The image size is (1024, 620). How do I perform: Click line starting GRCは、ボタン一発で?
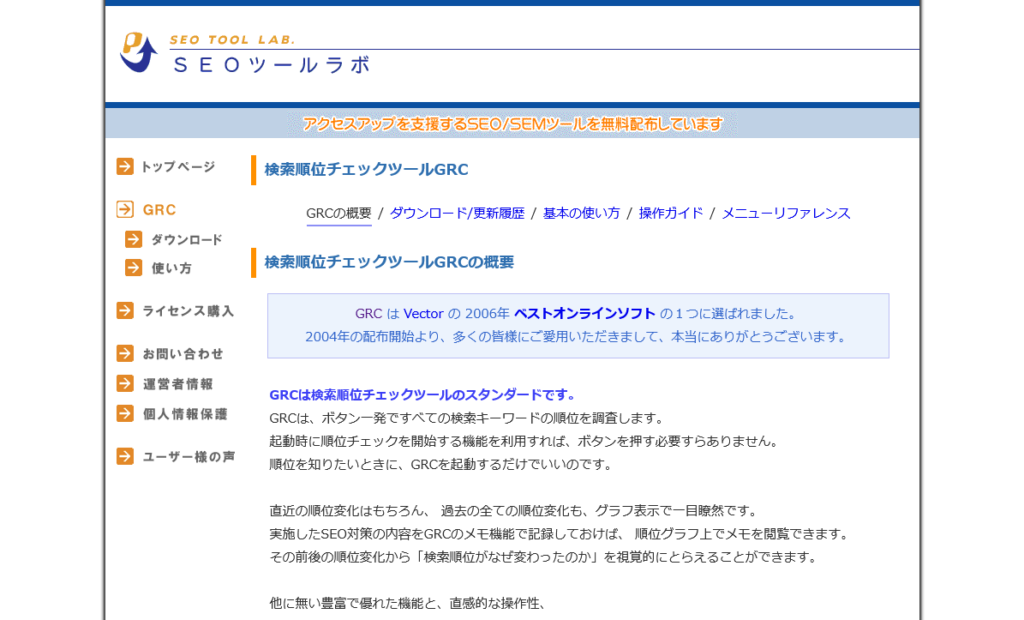pyautogui.click(x=468, y=418)
